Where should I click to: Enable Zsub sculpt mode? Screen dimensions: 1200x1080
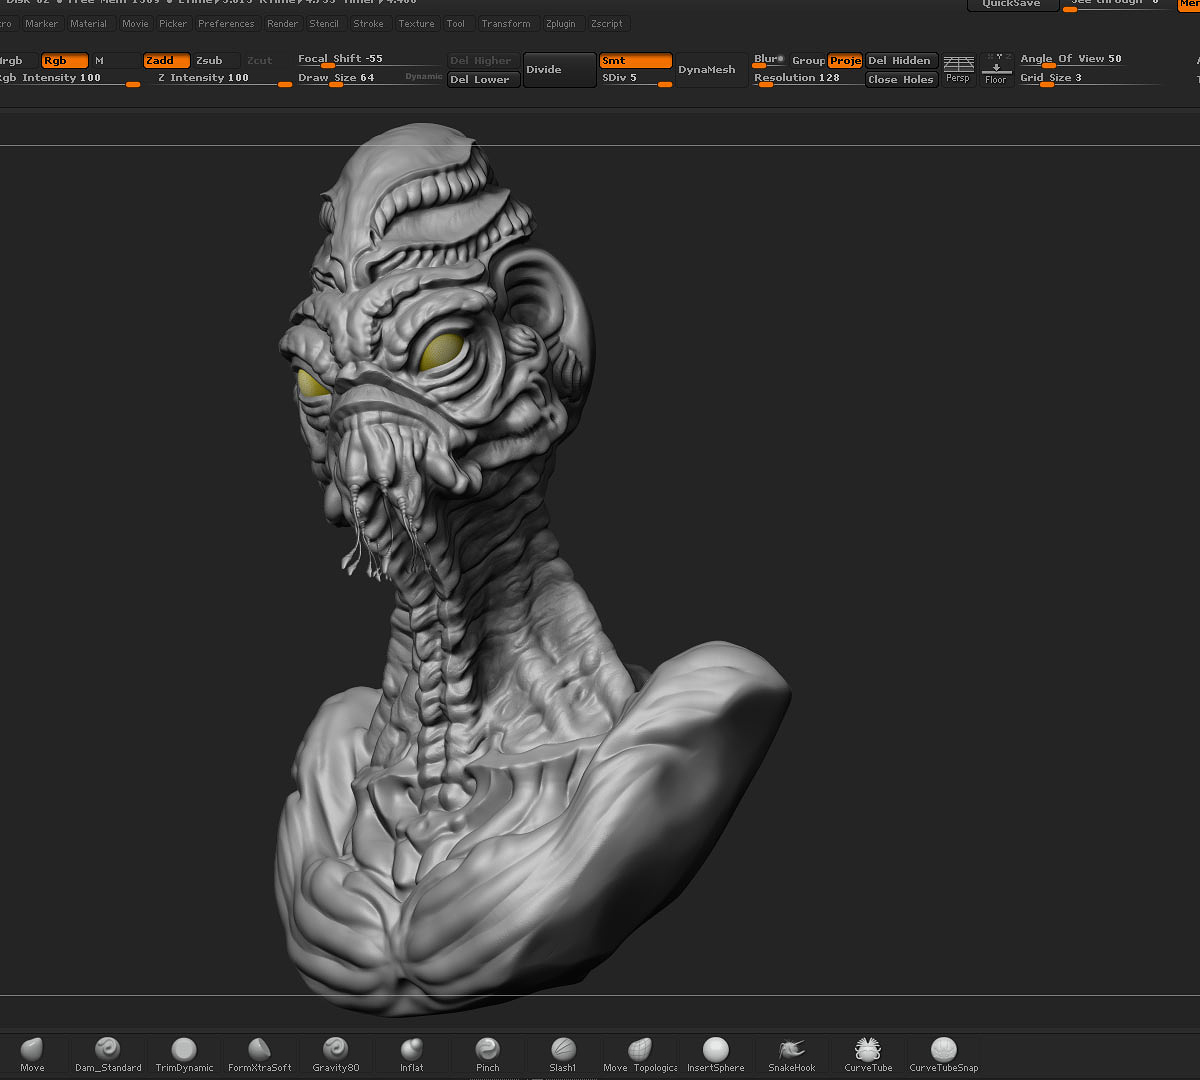click(x=216, y=61)
